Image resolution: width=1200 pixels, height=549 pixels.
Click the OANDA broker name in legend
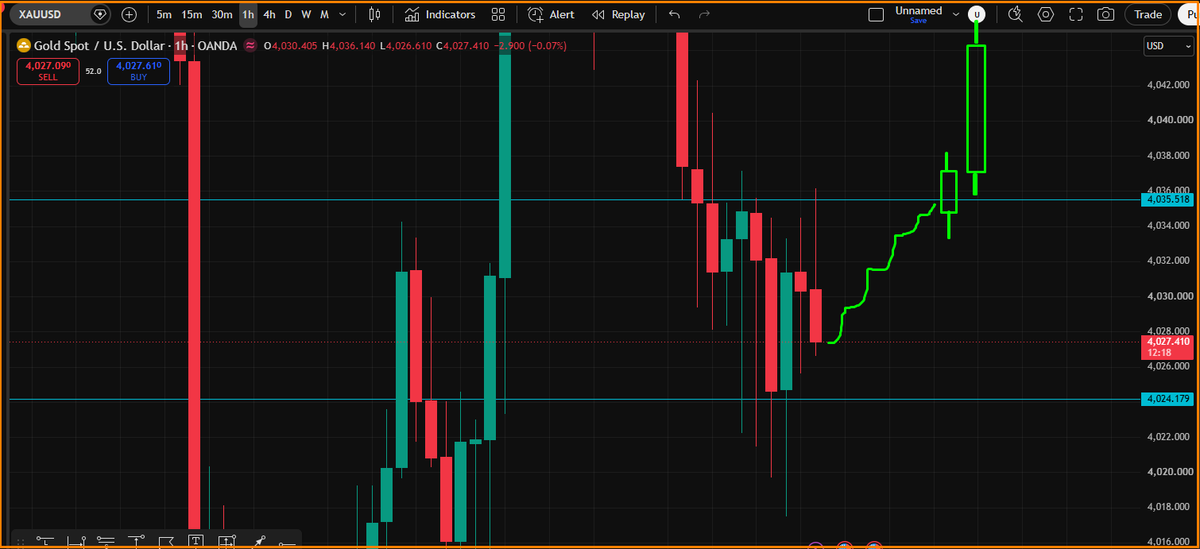pos(215,46)
